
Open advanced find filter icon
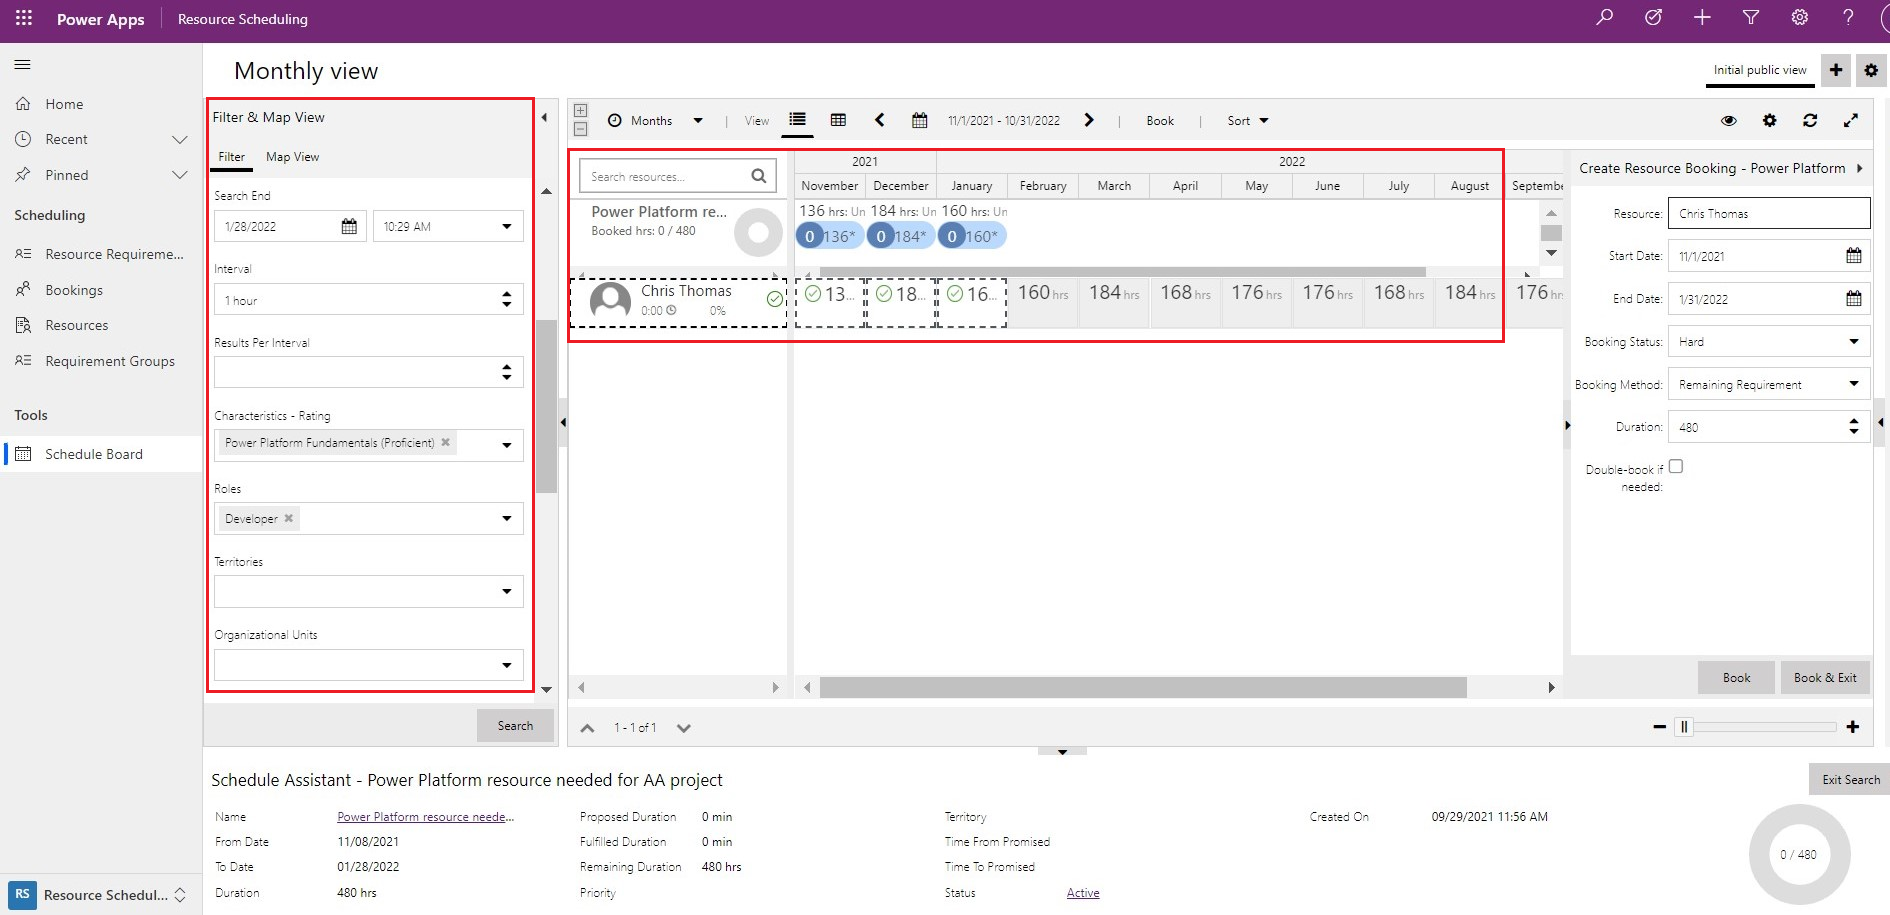click(x=1751, y=18)
